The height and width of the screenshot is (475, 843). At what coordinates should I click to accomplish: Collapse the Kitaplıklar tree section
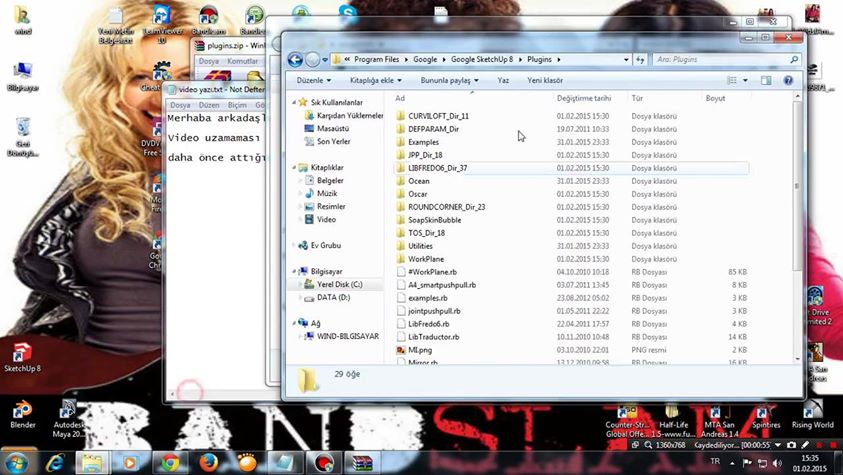tap(294, 168)
